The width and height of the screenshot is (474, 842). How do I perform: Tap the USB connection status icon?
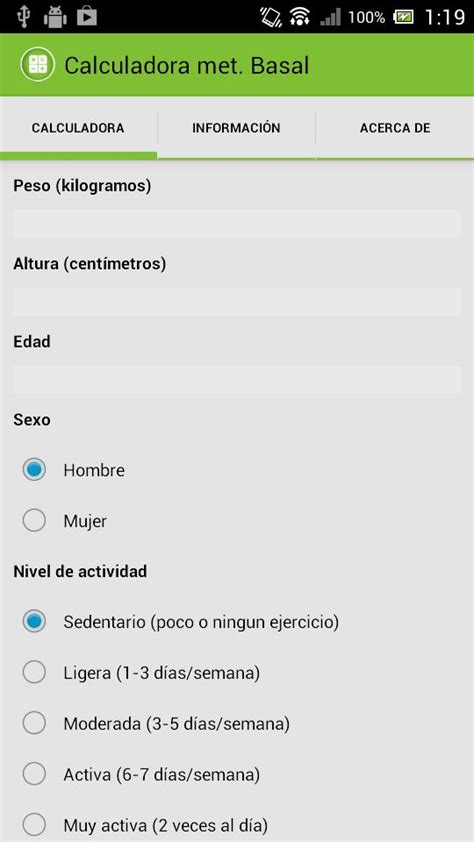click(22, 16)
